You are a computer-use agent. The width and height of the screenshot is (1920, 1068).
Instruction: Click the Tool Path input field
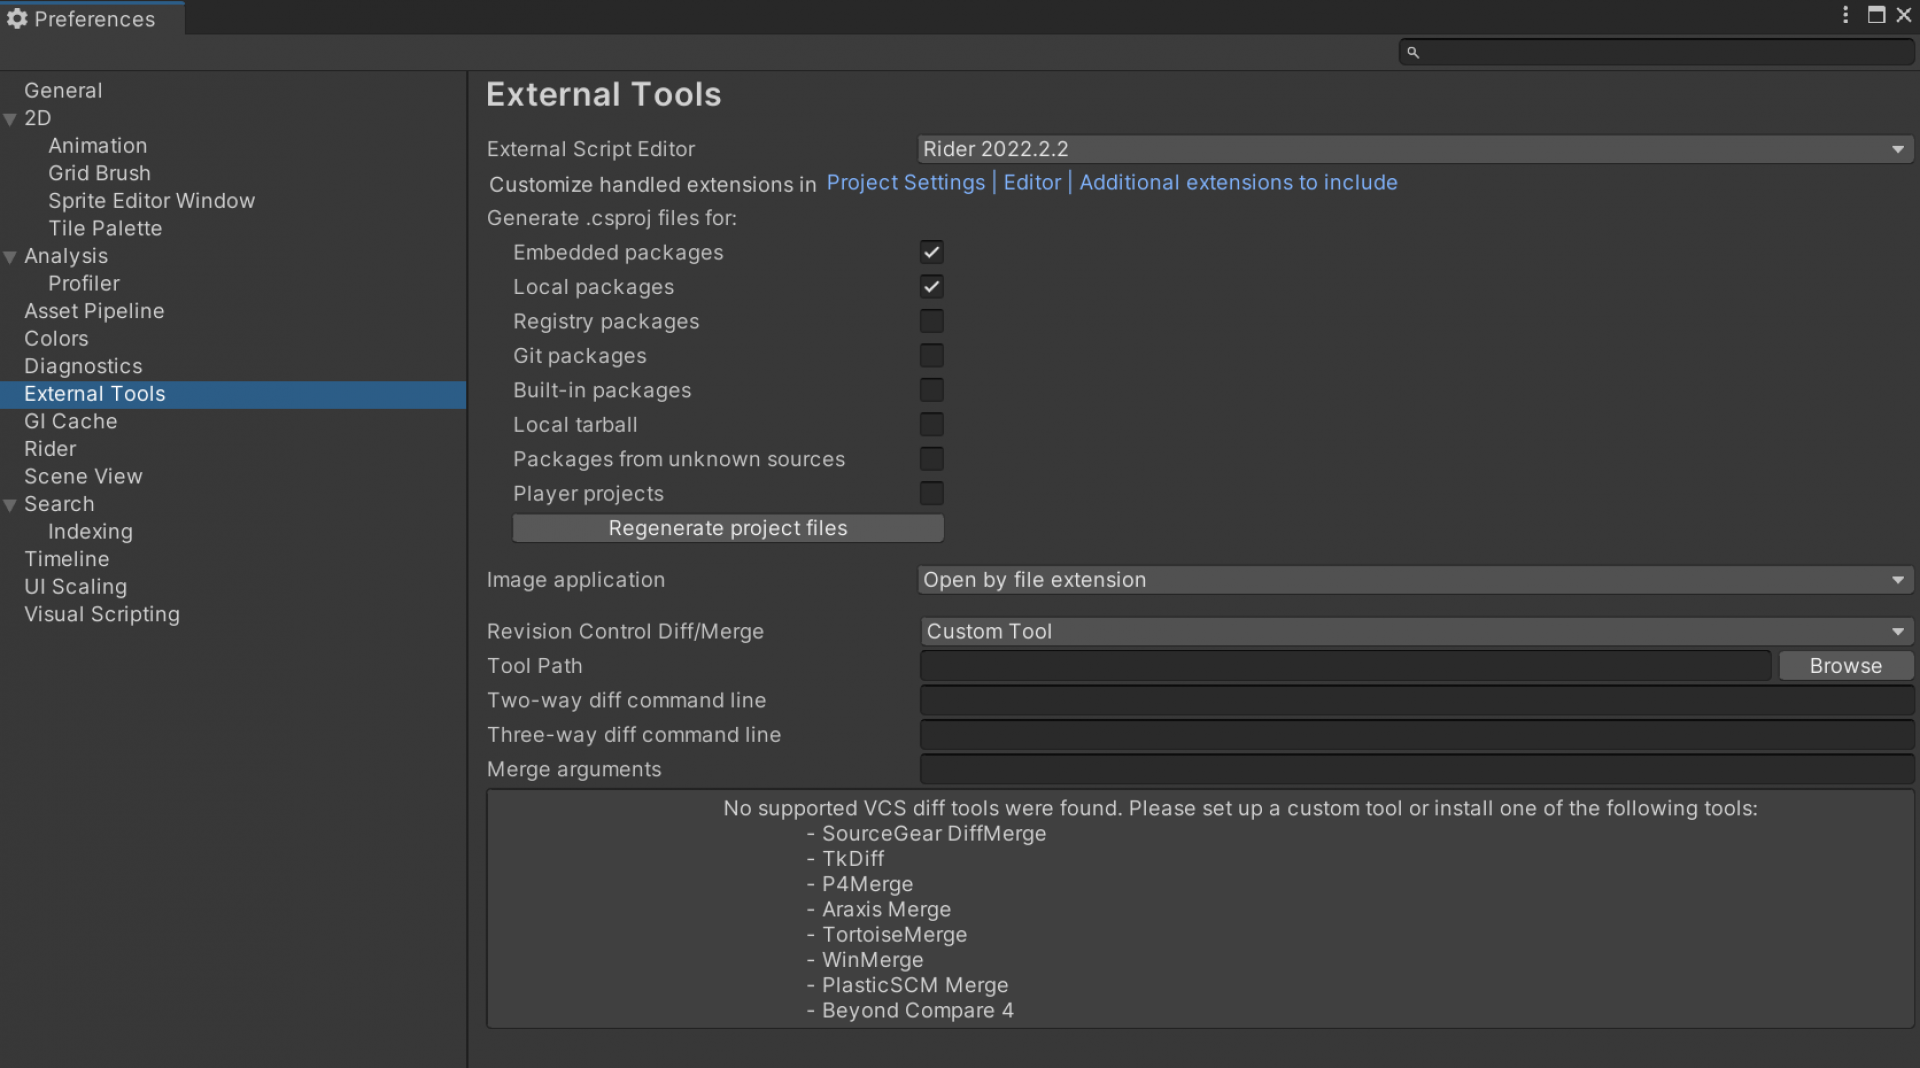click(1345, 666)
